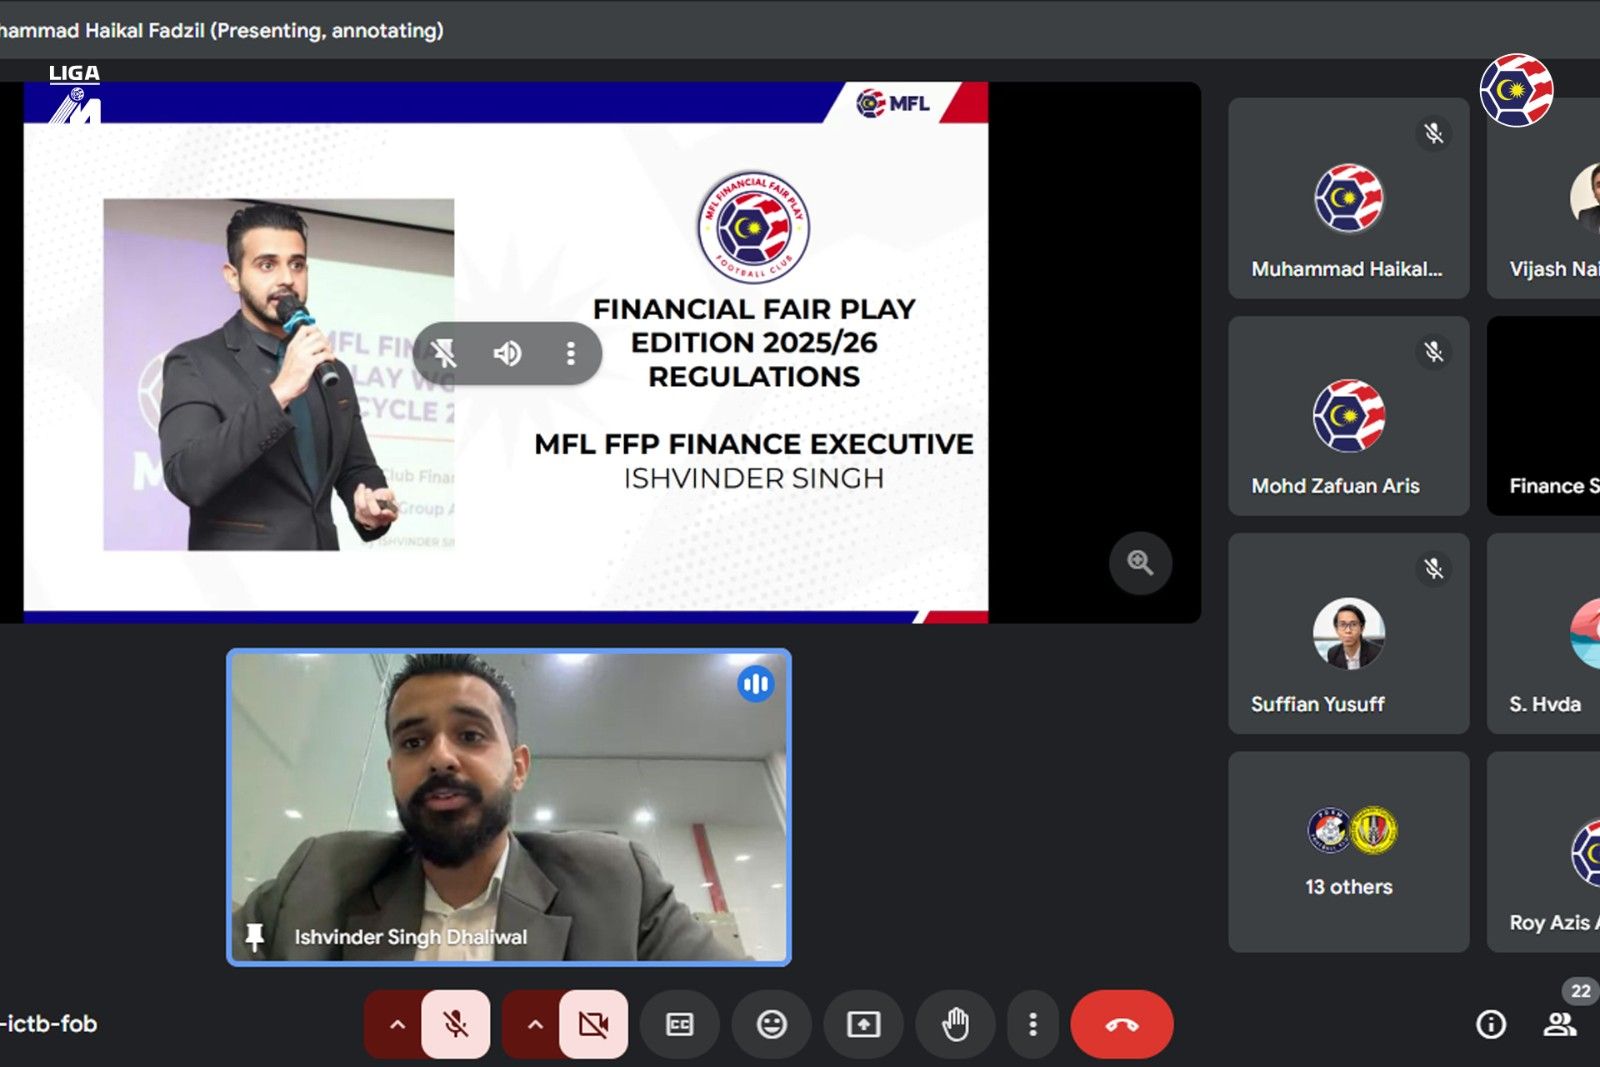Click the 'Ishvinder Singh Dhaliwal' name label
Viewport: 1600px width, 1067px height.
[411, 937]
